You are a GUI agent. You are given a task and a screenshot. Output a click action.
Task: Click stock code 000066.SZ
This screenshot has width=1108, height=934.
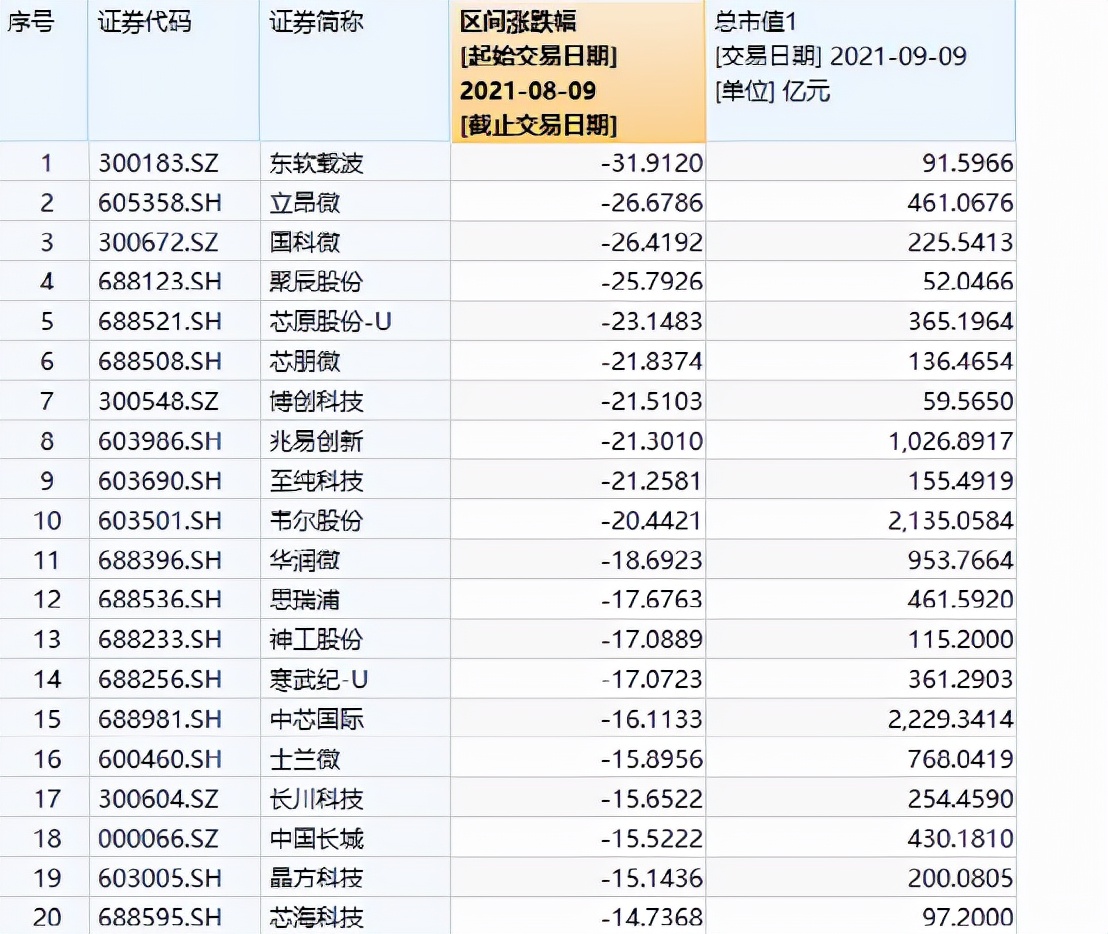tap(159, 838)
